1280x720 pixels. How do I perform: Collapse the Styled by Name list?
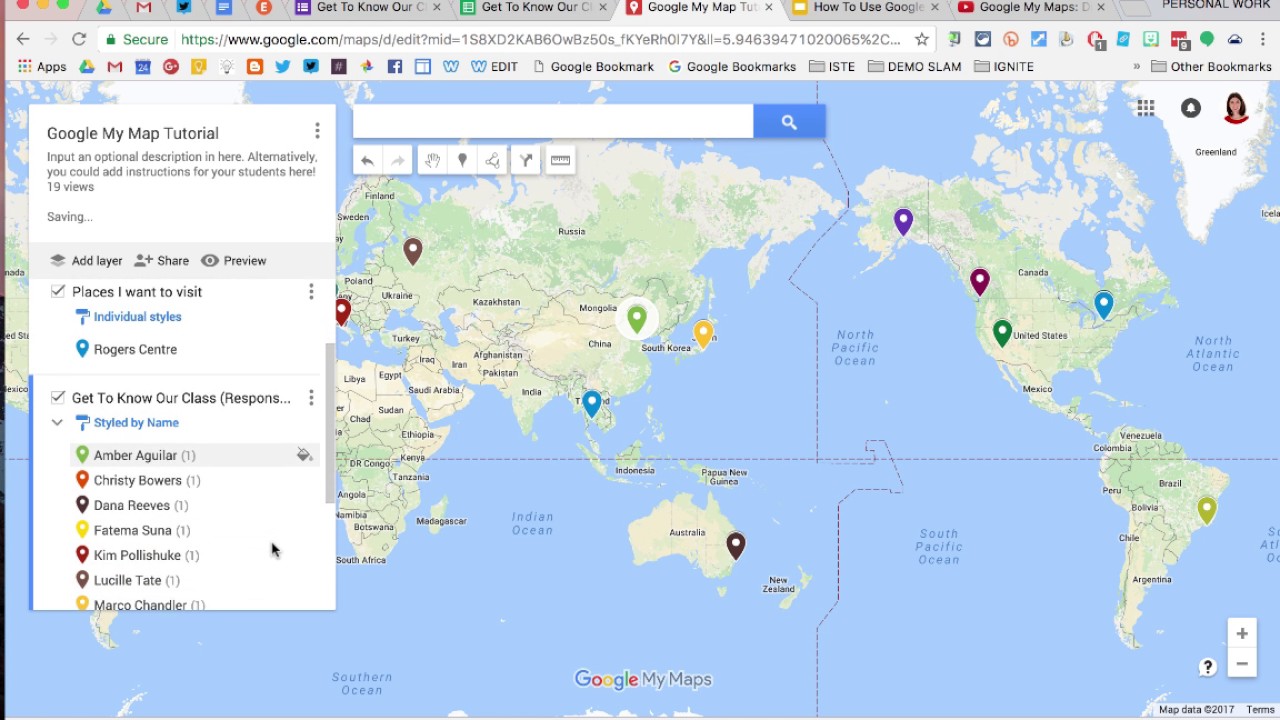tap(57, 423)
